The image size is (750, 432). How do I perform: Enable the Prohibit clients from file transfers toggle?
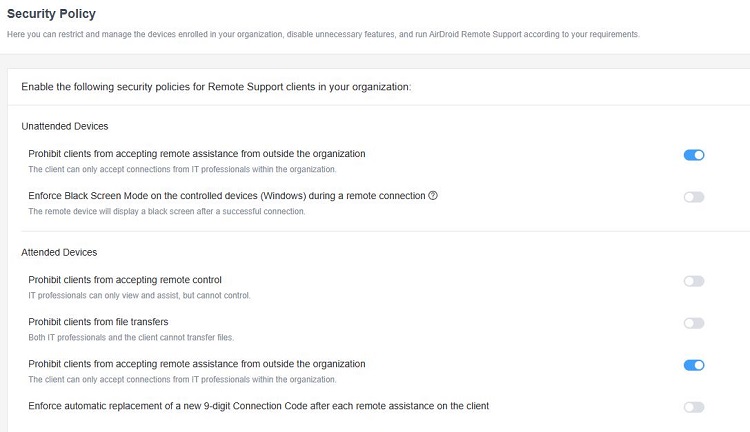click(x=694, y=323)
